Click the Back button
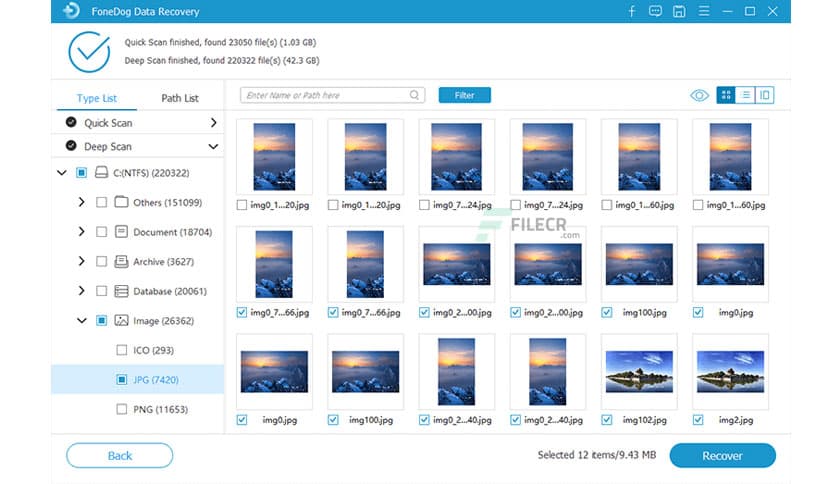Viewport: 836px width, 484px height. coord(119,455)
